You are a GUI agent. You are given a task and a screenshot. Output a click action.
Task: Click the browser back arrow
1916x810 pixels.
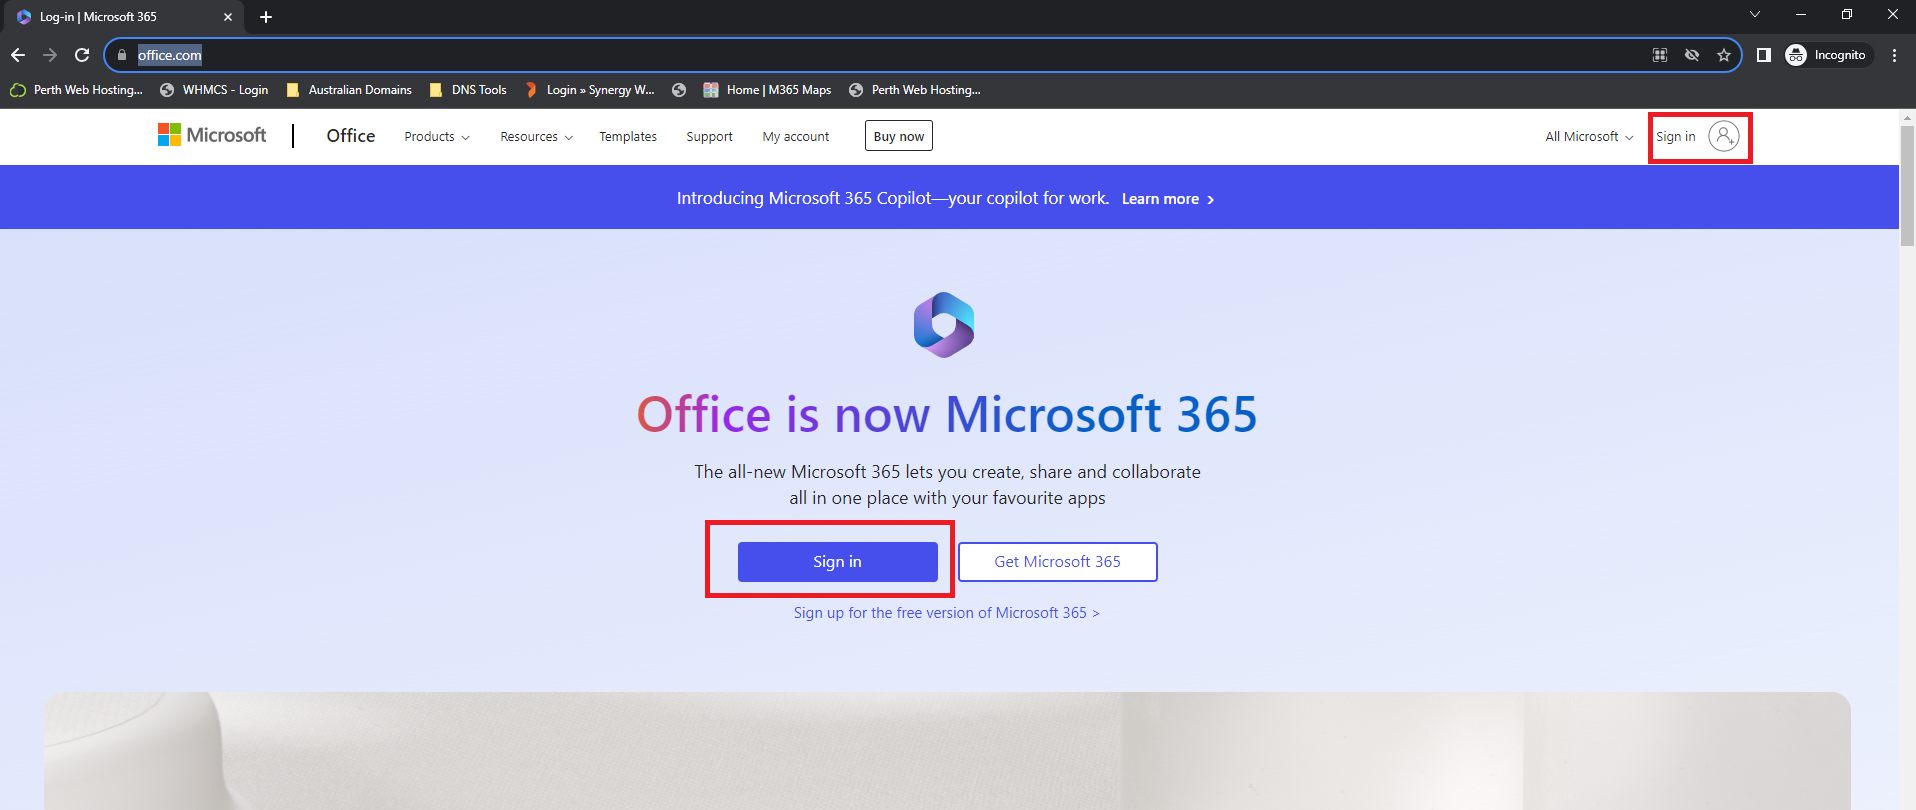click(18, 55)
